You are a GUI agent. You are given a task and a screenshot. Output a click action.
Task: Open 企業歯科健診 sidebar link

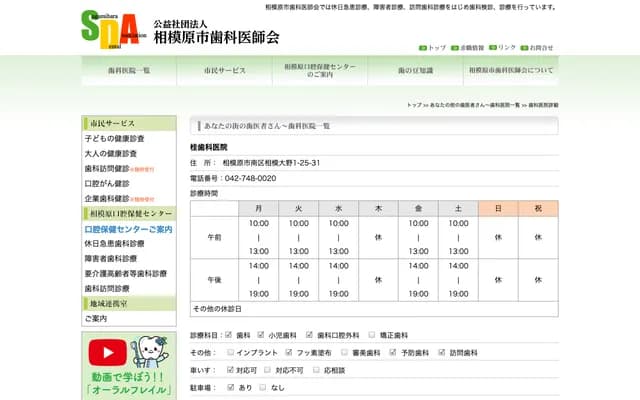click(x=107, y=199)
